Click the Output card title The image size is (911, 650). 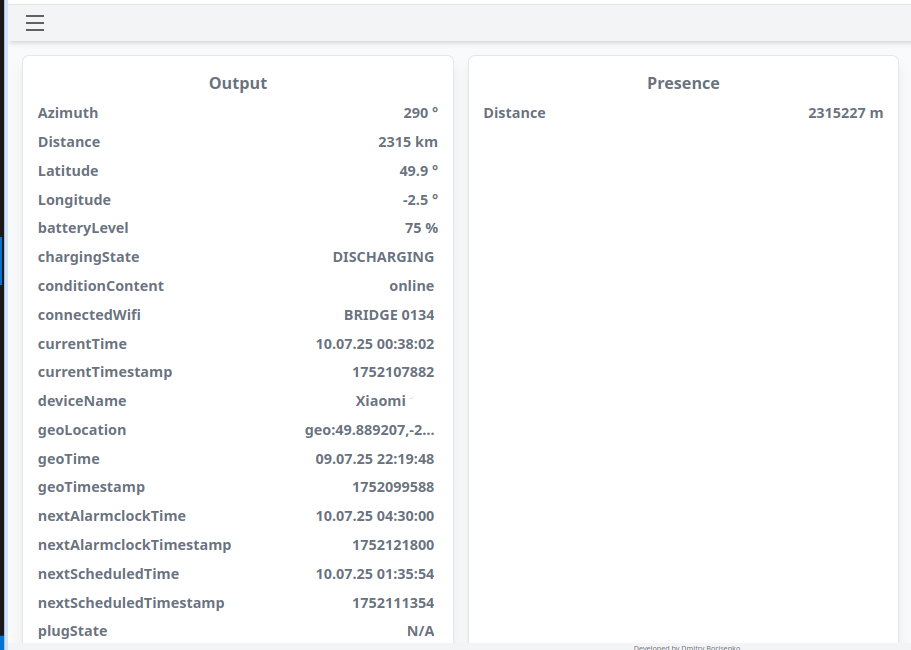pyautogui.click(x=238, y=84)
